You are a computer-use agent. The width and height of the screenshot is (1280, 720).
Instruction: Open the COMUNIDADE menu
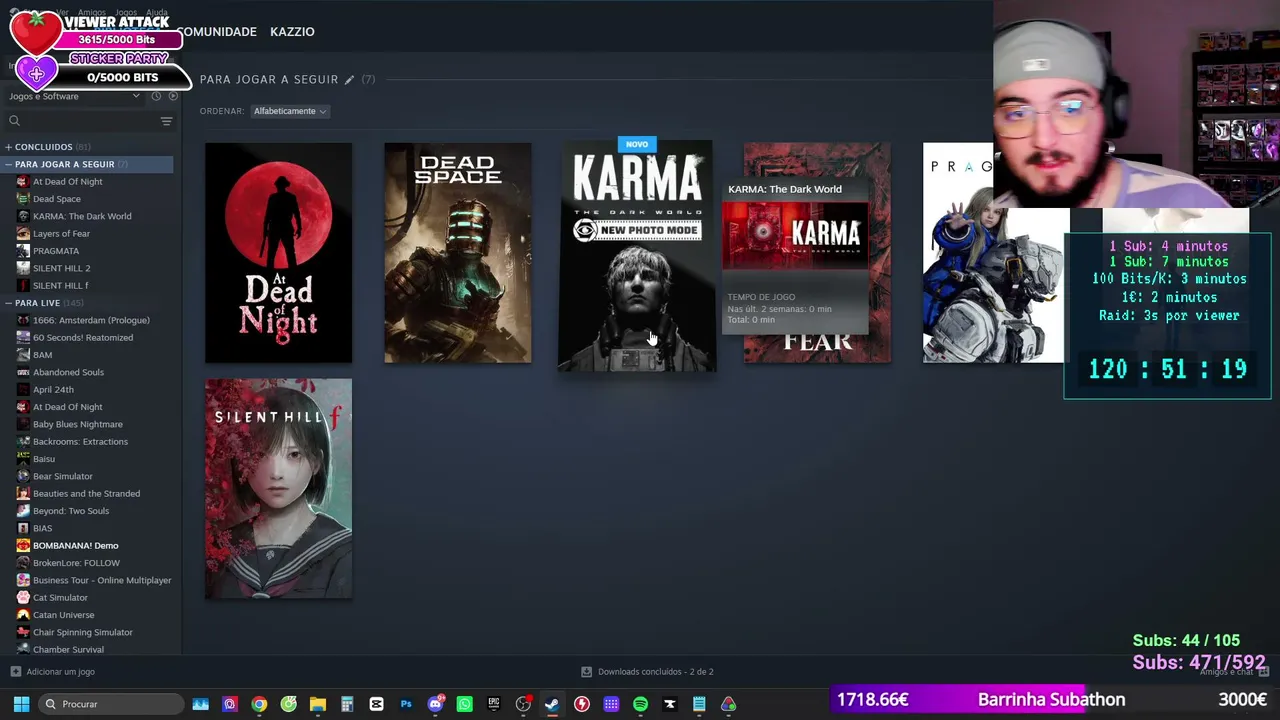click(218, 32)
